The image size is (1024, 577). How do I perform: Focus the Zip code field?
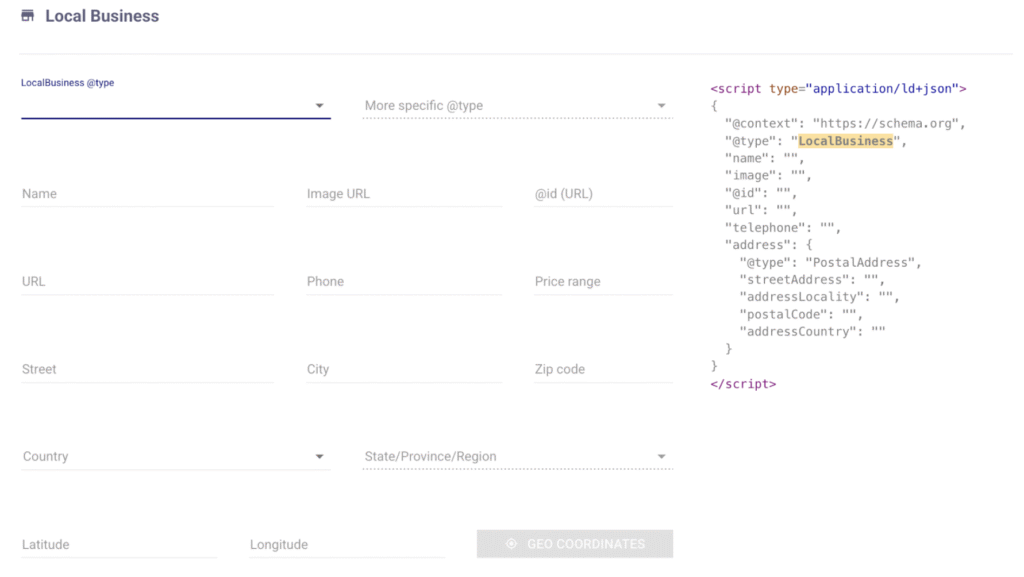pos(603,369)
